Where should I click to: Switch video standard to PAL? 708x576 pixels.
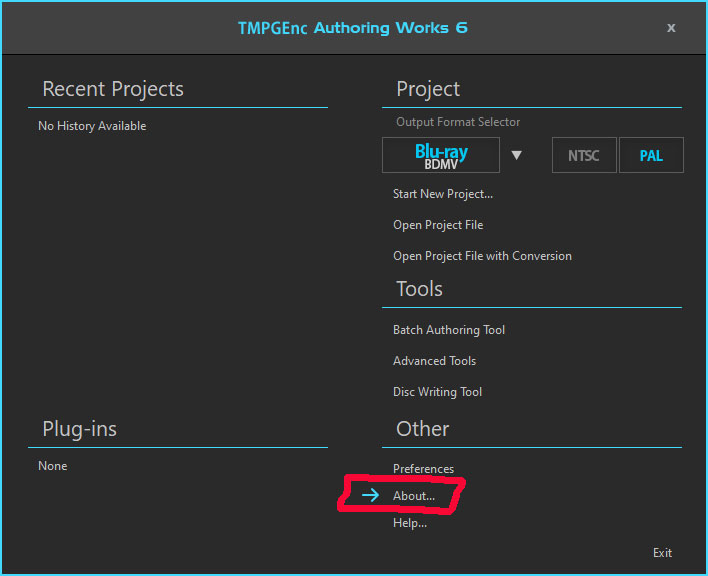click(651, 155)
